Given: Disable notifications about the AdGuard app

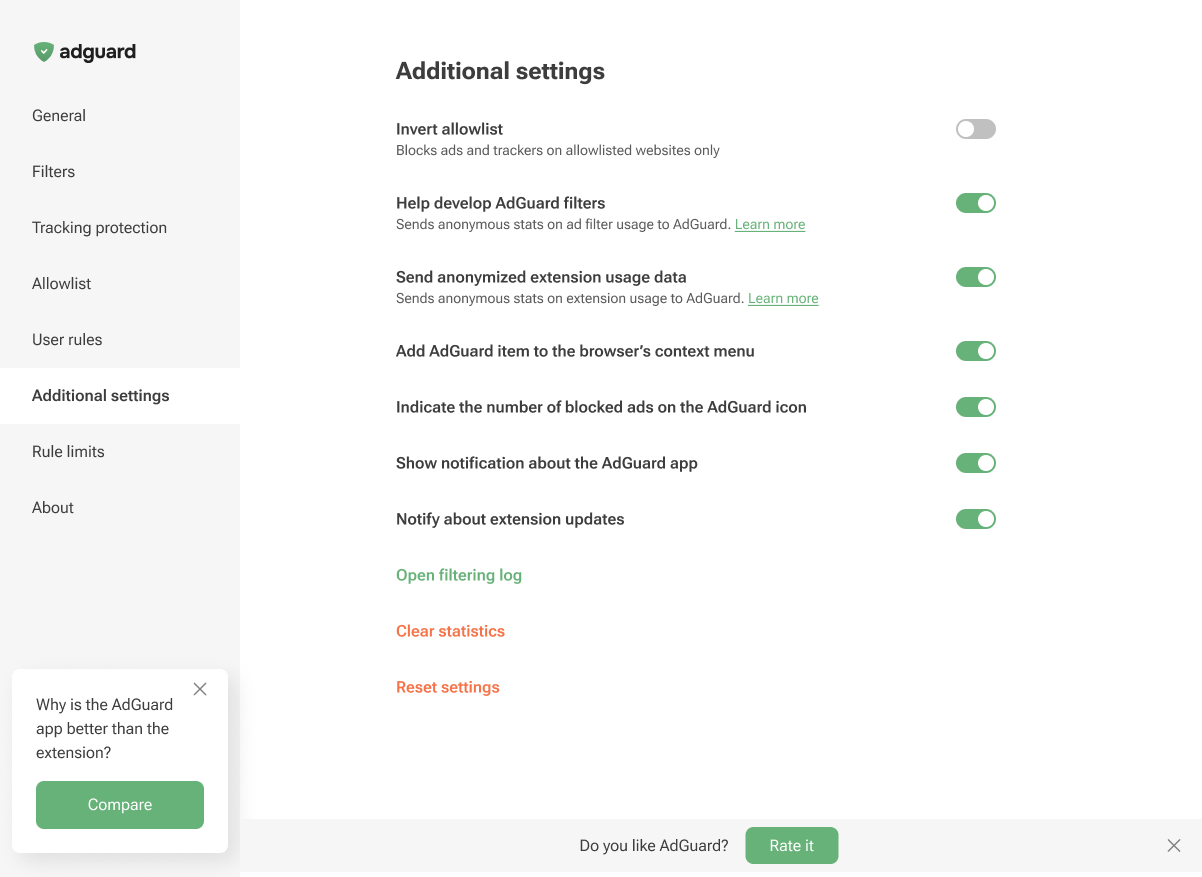Looking at the screenshot, I should (x=975, y=463).
